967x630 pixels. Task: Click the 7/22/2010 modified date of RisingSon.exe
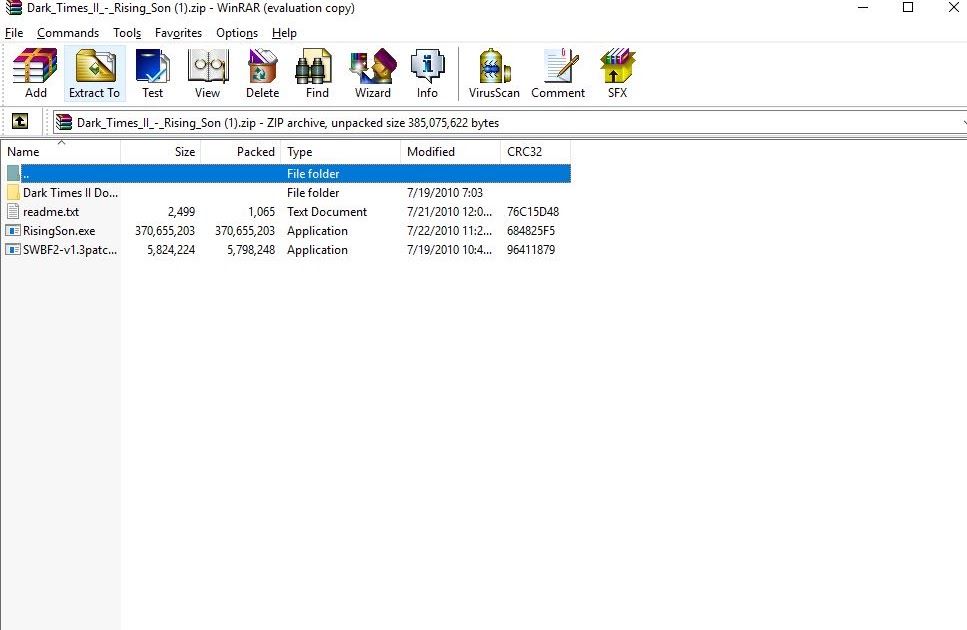coord(450,231)
